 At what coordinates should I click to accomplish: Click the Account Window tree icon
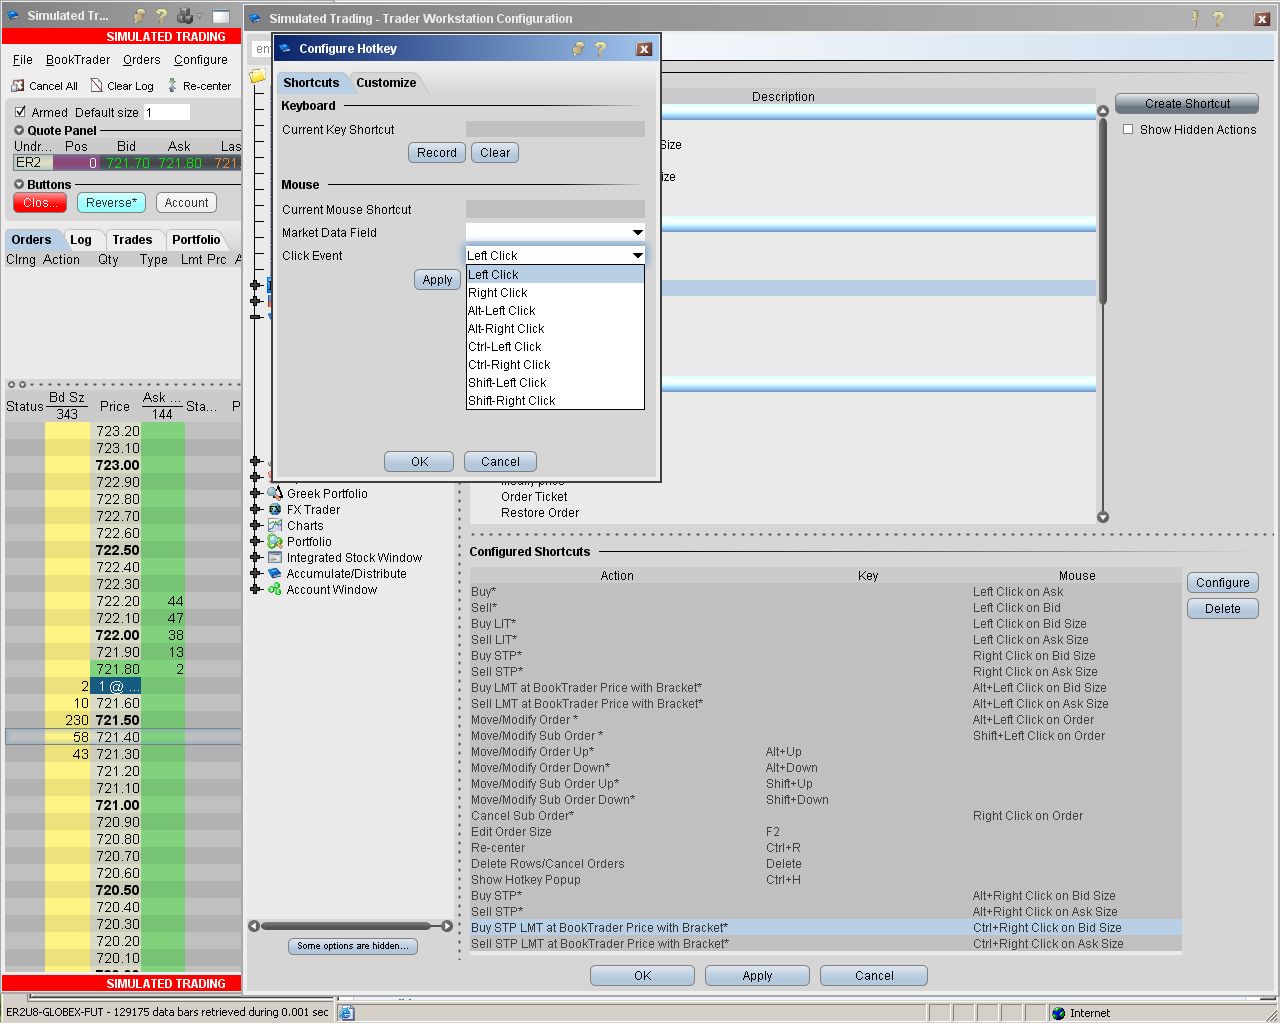coord(275,590)
